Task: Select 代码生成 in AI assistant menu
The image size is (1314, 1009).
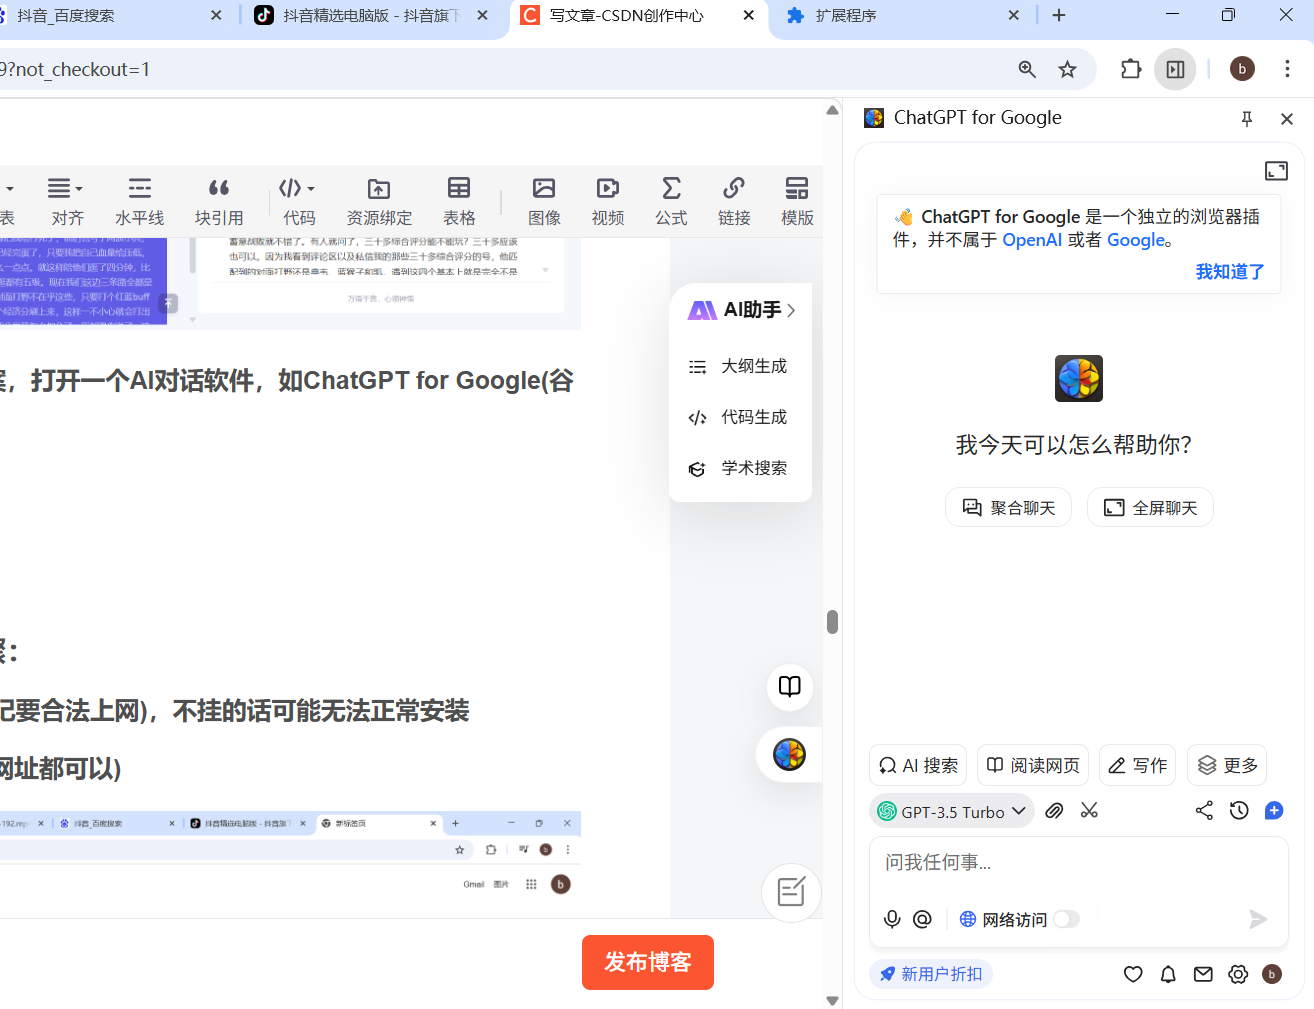Action: point(740,417)
